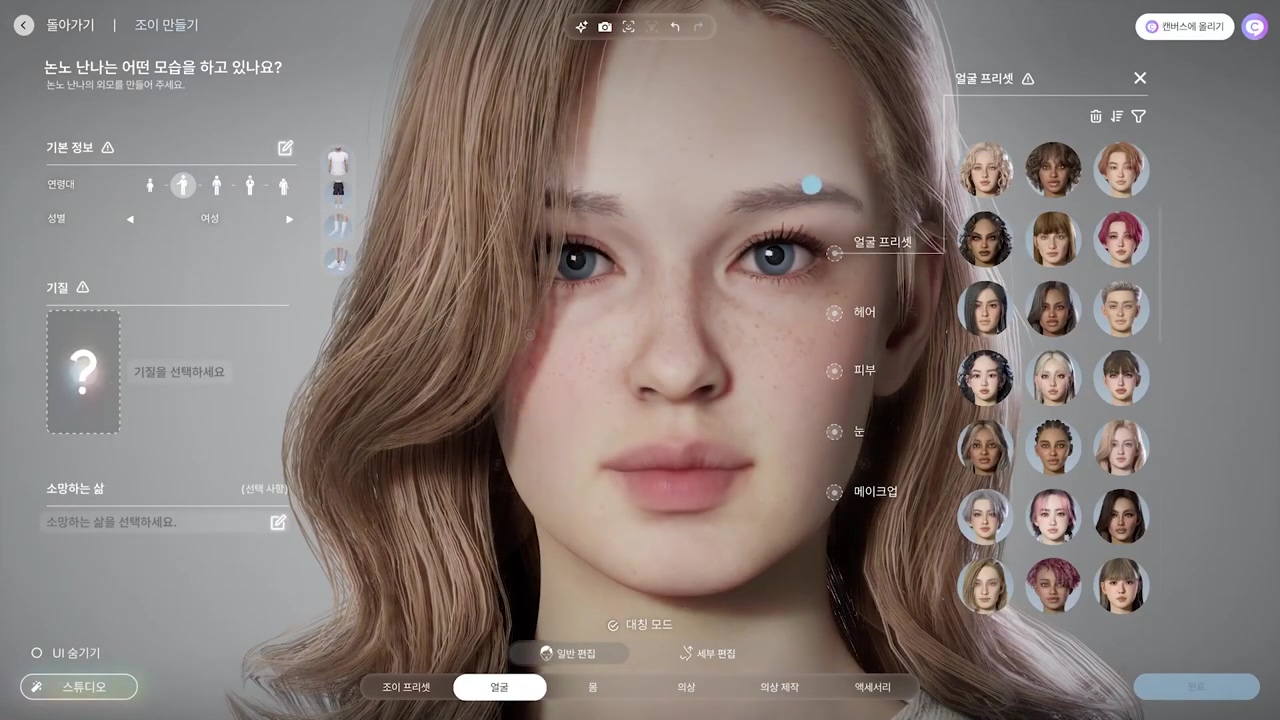Switch gender with the right arrow
Screen dimensions: 1280x720
coord(290,219)
